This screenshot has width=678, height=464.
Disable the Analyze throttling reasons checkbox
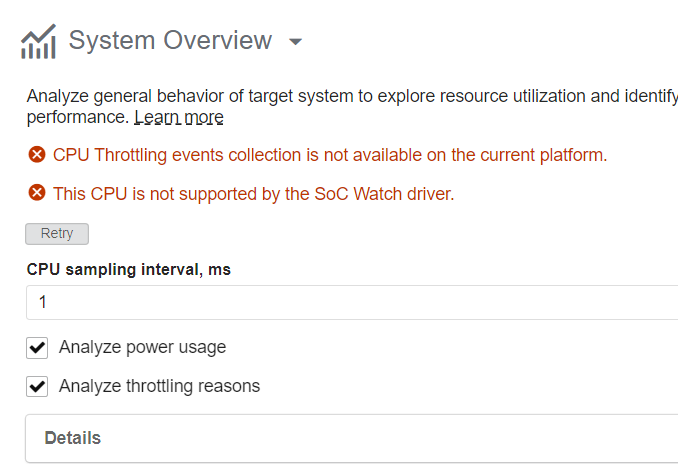[38, 386]
